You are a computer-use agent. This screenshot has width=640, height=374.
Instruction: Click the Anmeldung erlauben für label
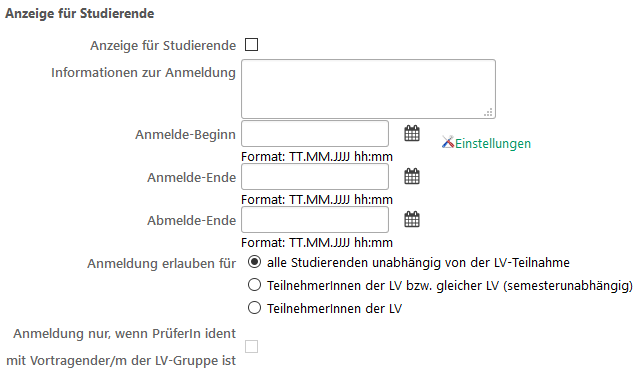tap(161, 263)
